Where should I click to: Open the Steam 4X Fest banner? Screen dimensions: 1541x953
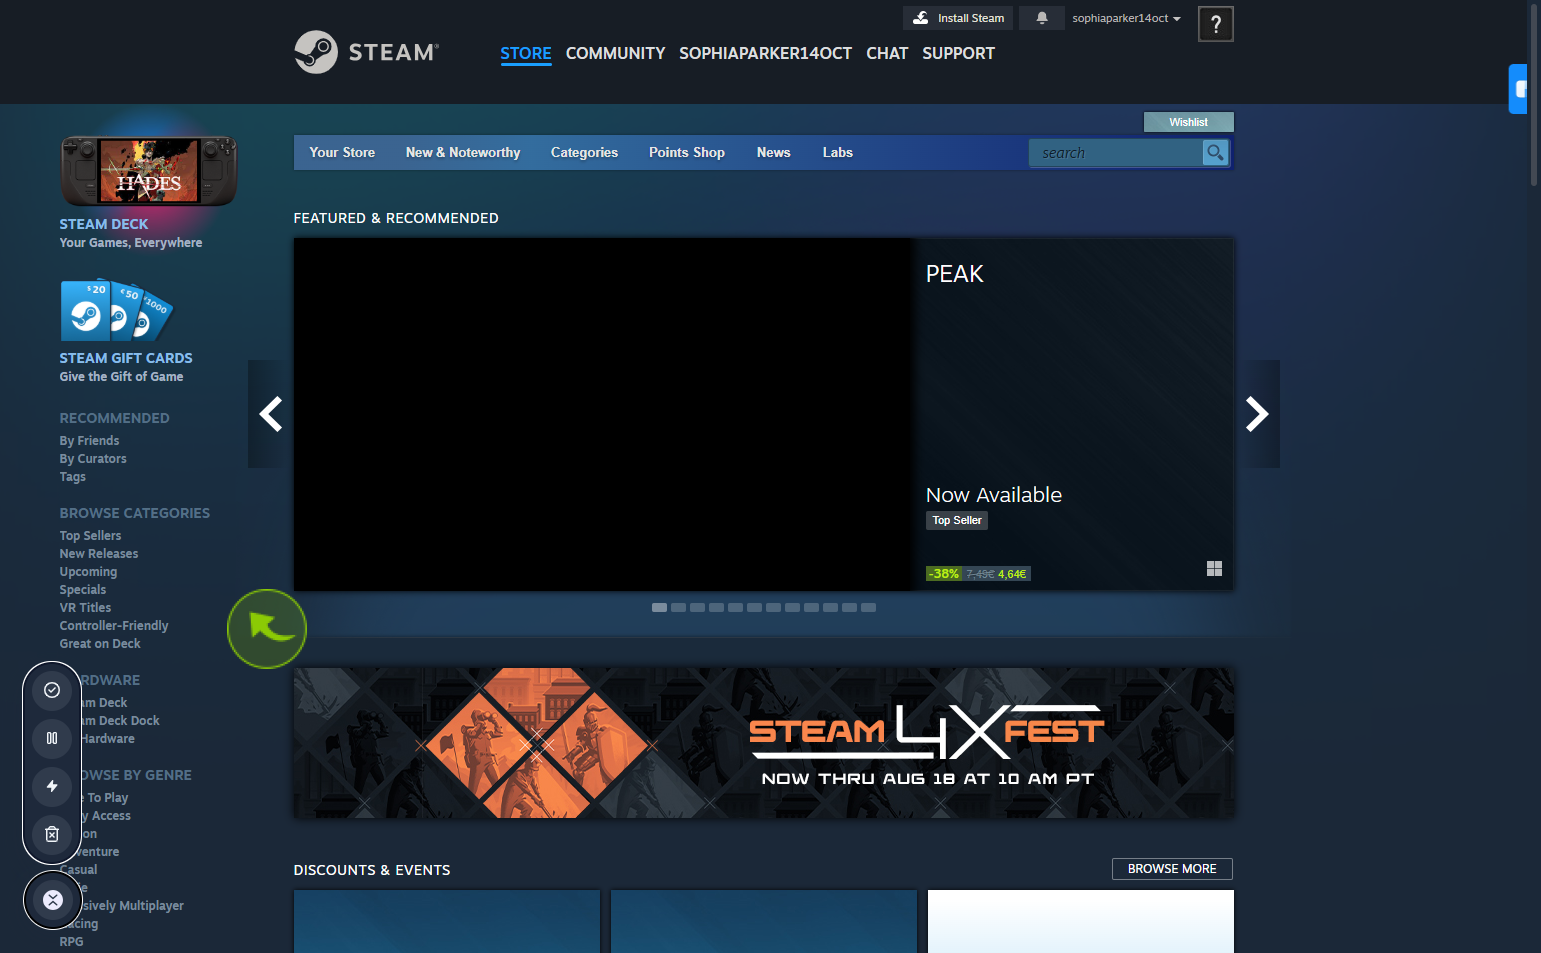click(x=763, y=743)
